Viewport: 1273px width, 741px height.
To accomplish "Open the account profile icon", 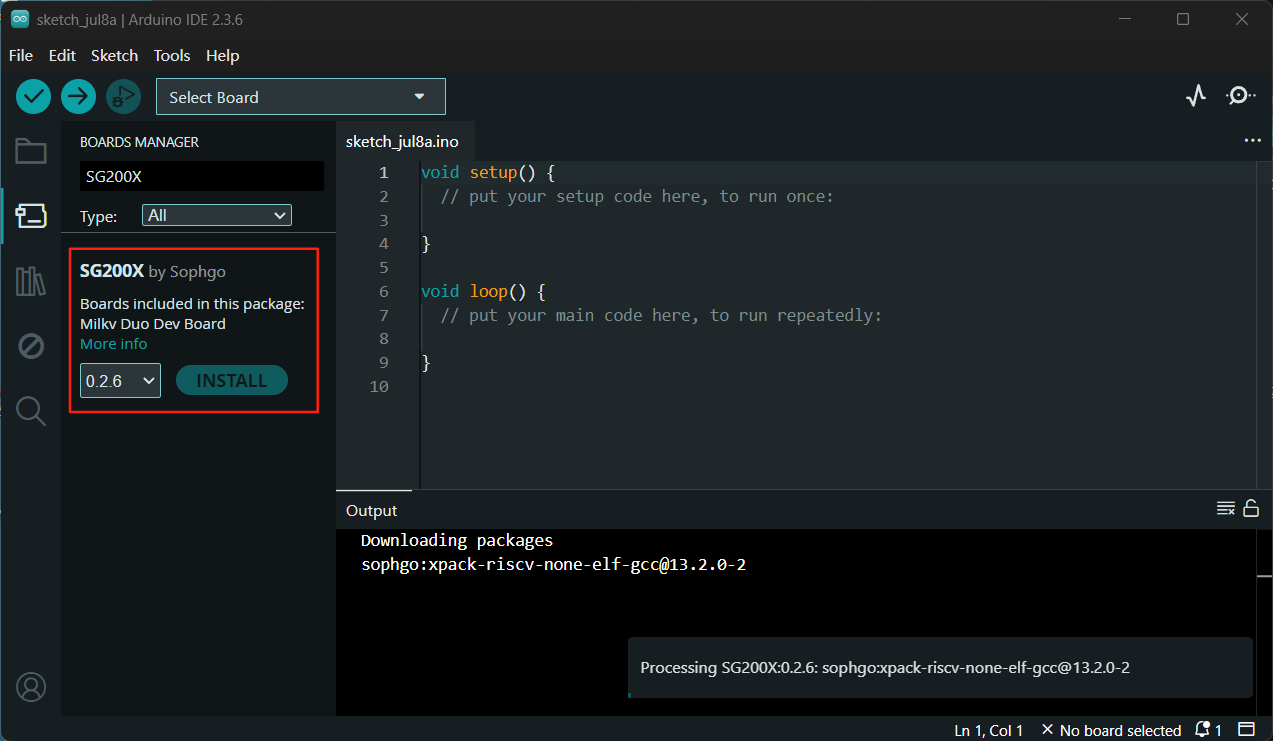I will click(31, 688).
